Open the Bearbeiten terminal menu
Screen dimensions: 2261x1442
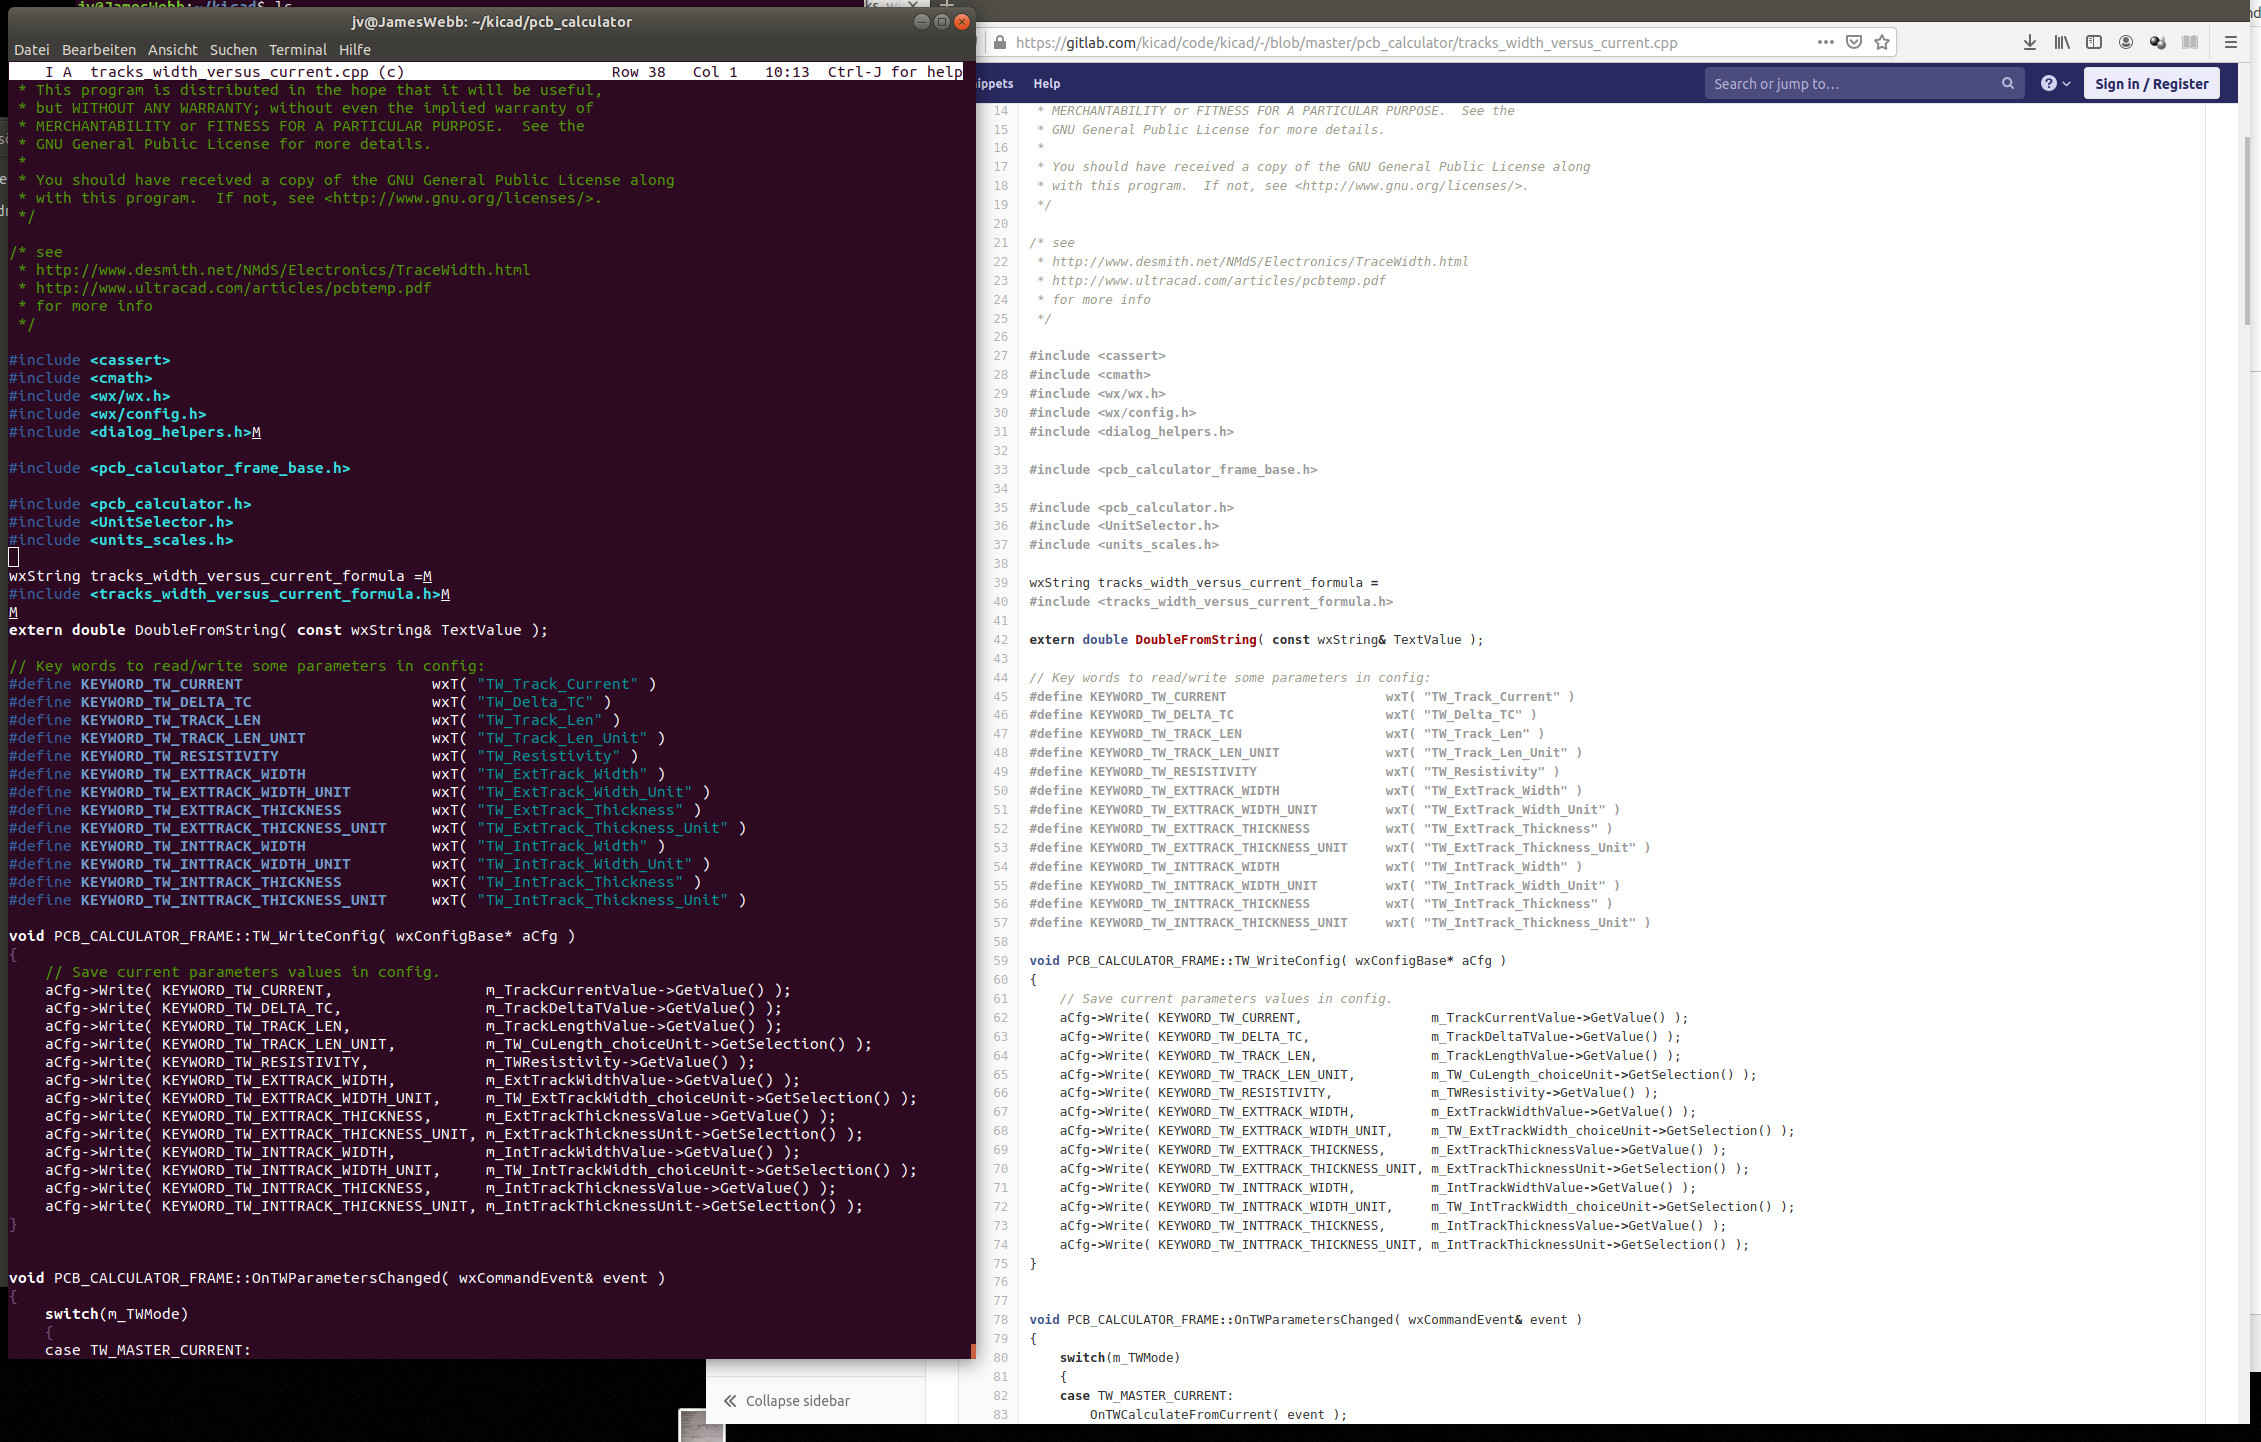coord(98,50)
